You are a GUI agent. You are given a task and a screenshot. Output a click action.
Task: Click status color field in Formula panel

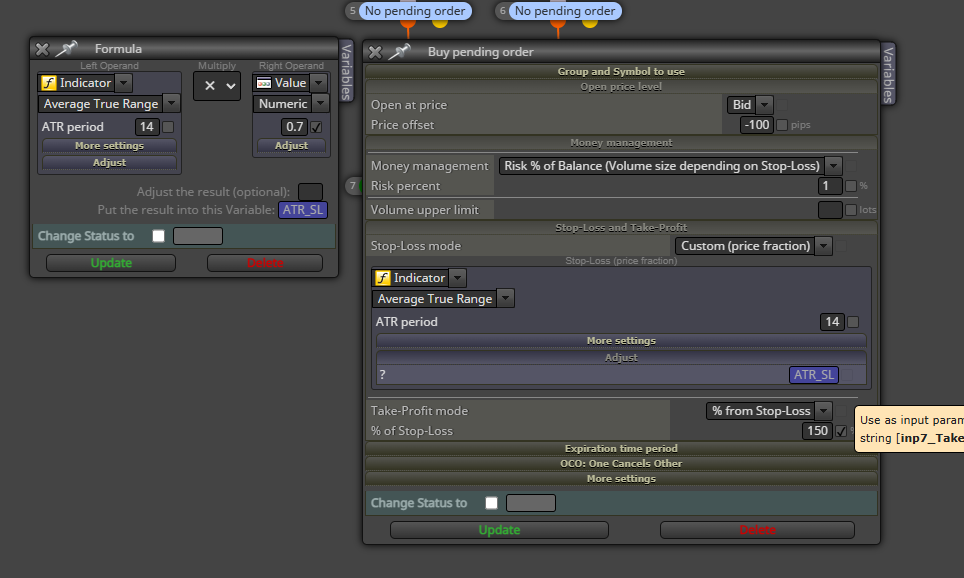point(198,236)
